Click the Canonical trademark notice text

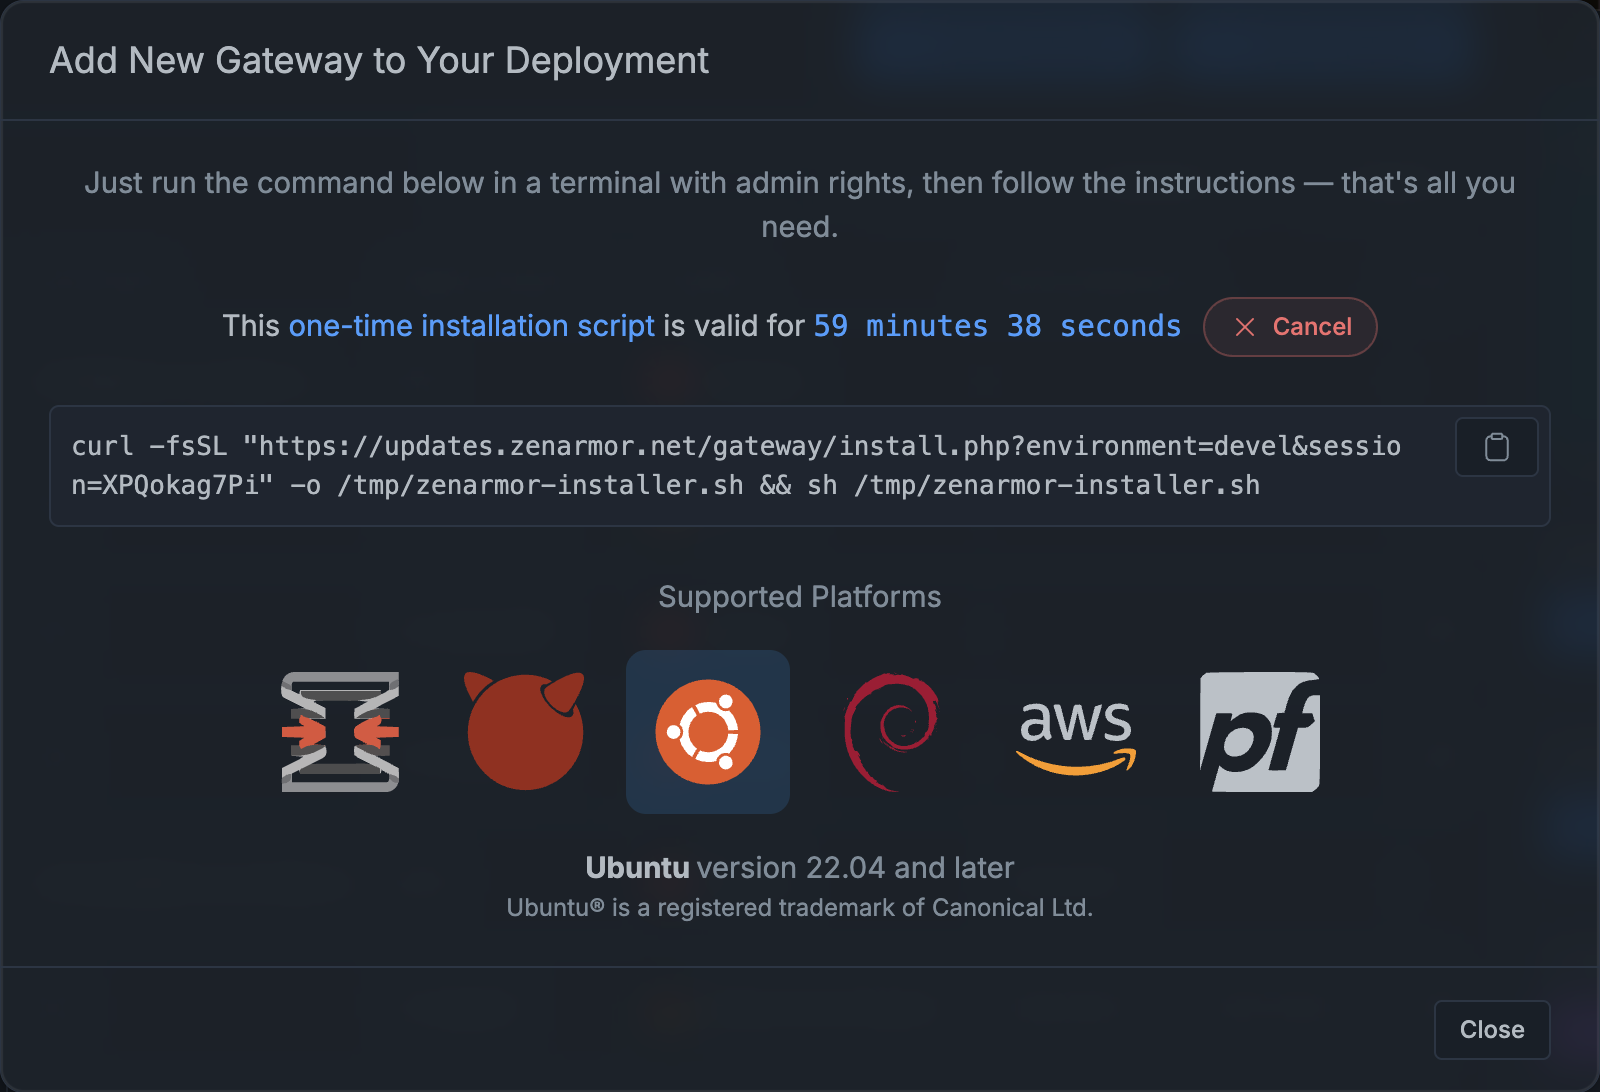[x=799, y=907]
